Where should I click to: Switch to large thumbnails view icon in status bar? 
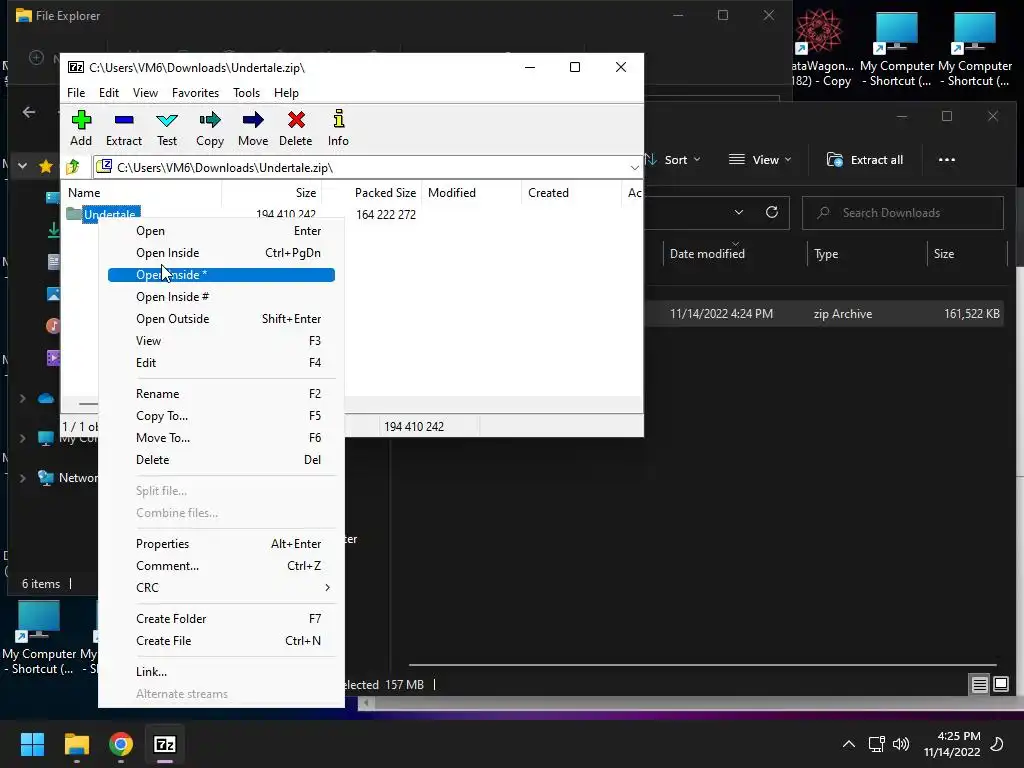click(x=1001, y=684)
